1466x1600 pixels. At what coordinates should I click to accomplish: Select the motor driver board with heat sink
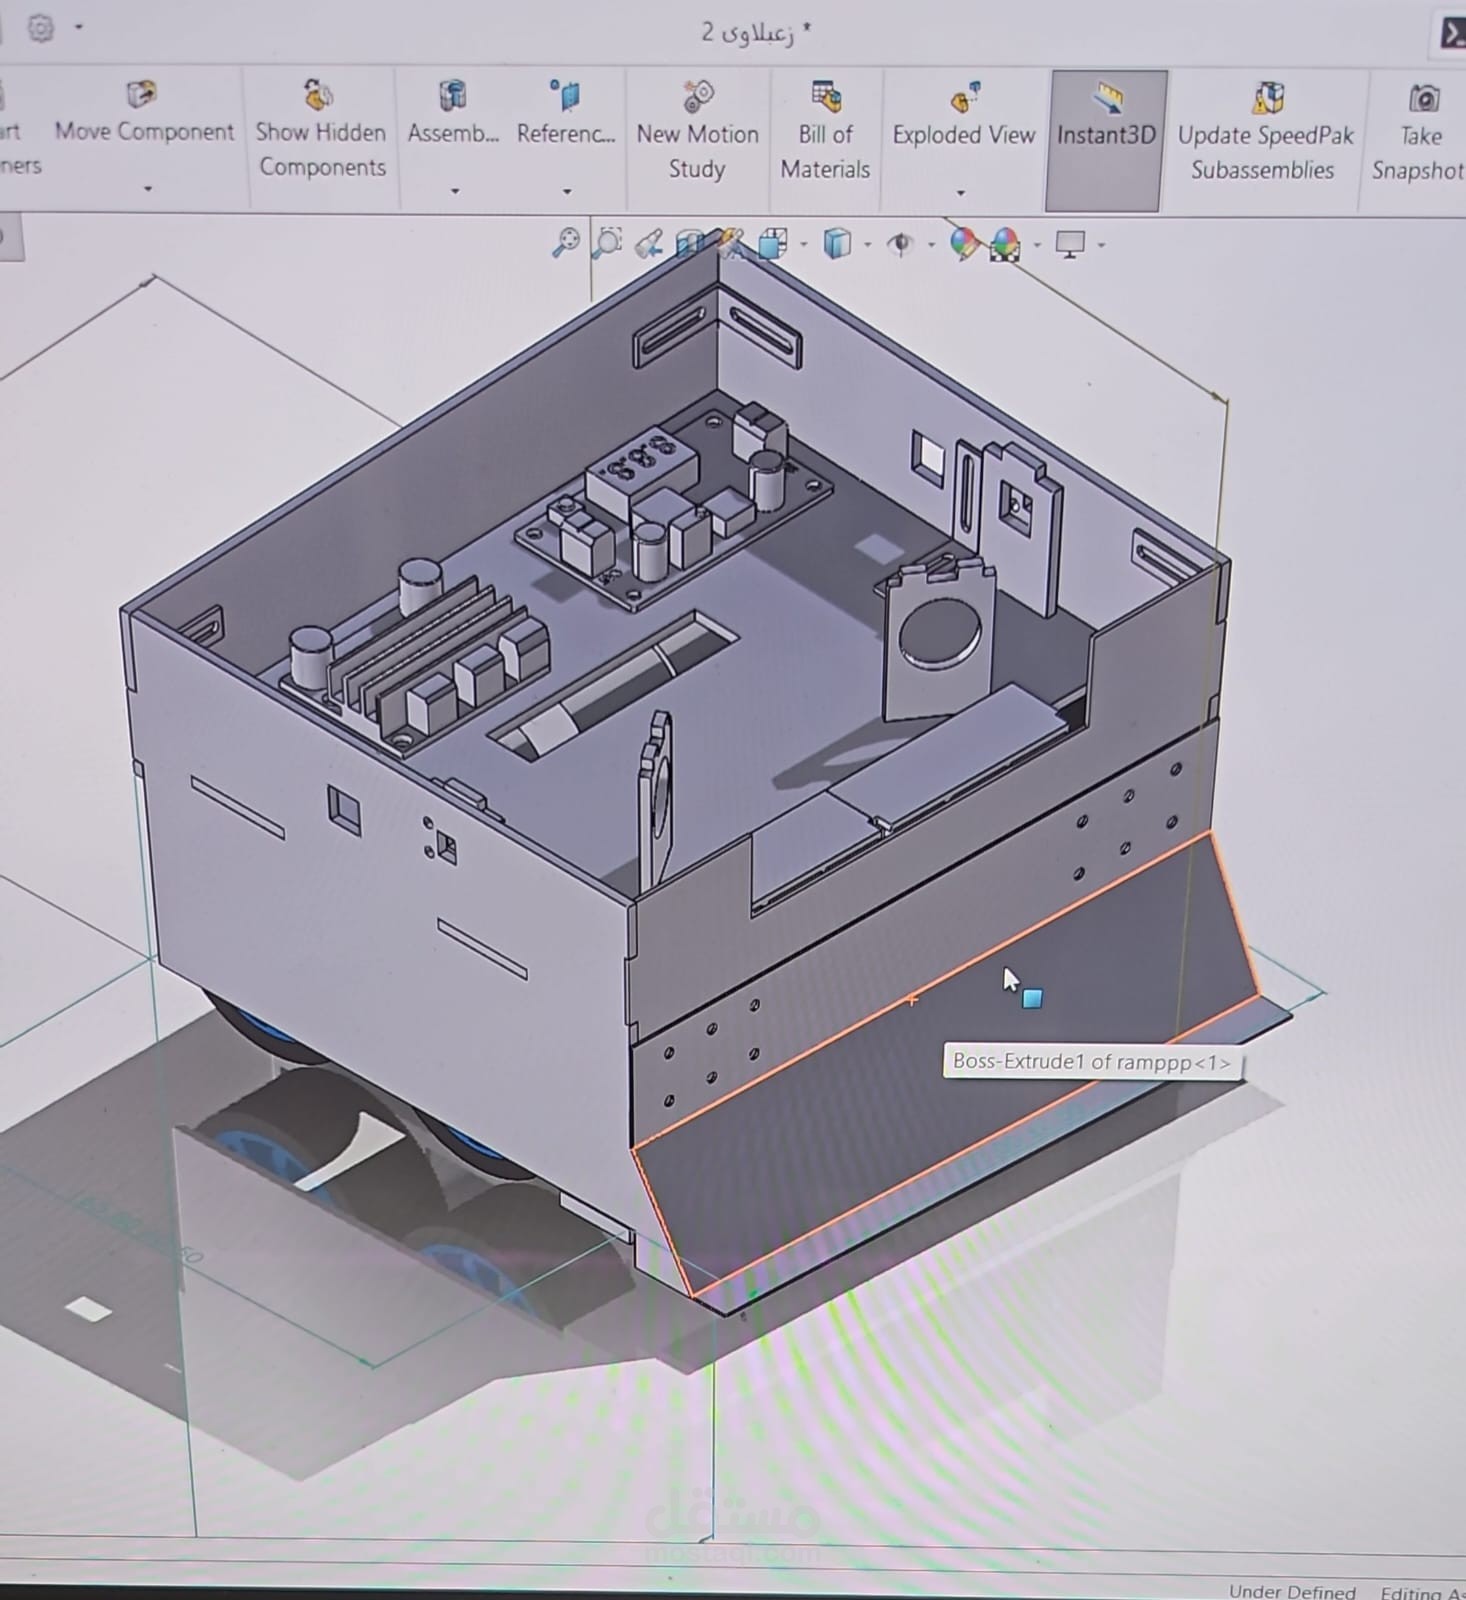(x=413, y=655)
